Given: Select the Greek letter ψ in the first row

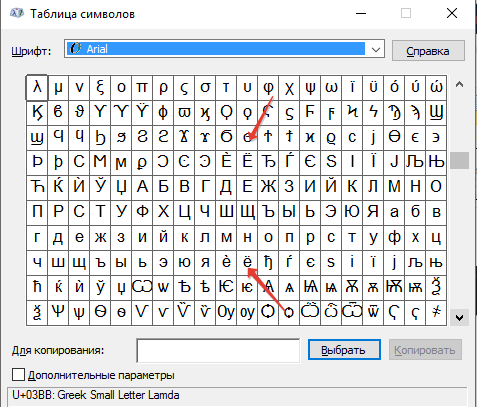Looking at the screenshot, I should (310, 88).
